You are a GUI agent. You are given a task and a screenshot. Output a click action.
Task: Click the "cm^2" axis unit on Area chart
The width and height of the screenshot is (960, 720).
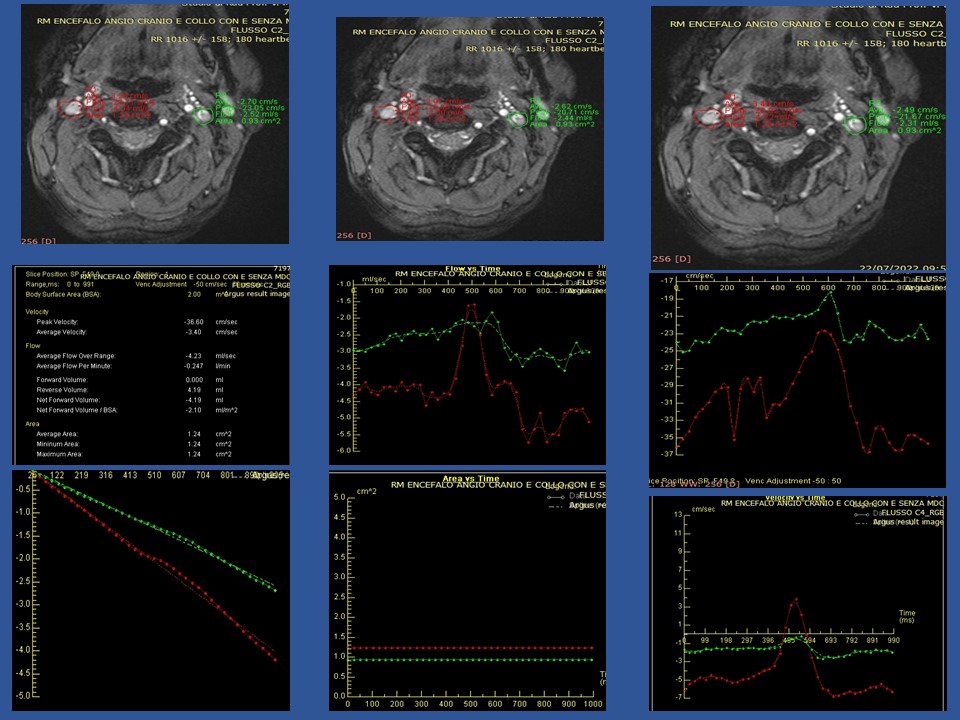point(367,491)
